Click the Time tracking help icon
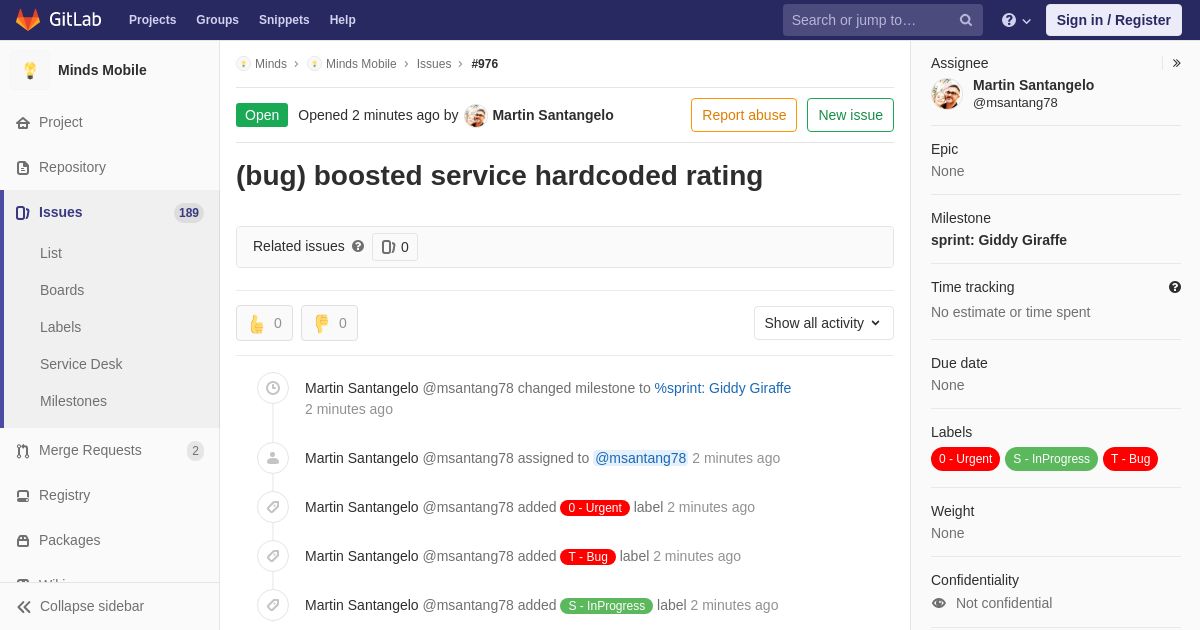 [x=1175, y=287]
